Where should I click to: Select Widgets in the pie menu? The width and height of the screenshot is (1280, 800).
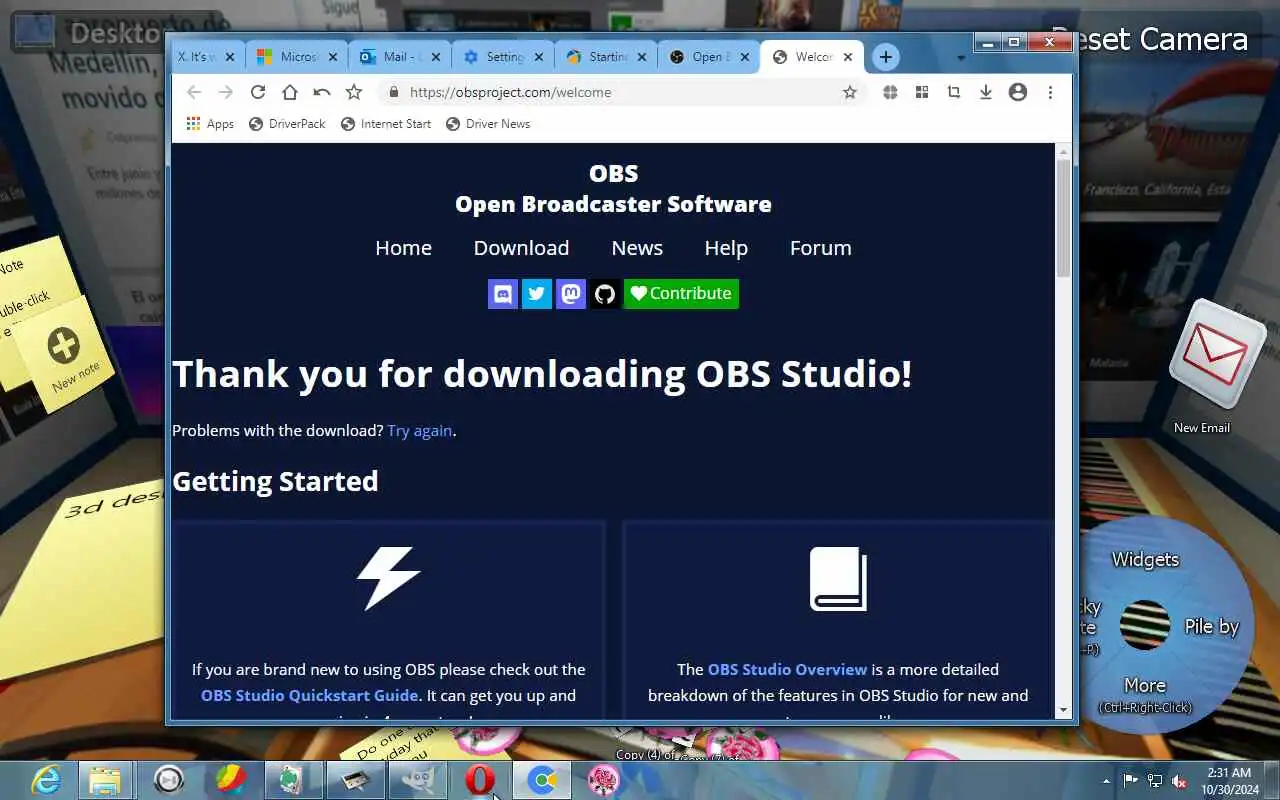(1145, 559)
